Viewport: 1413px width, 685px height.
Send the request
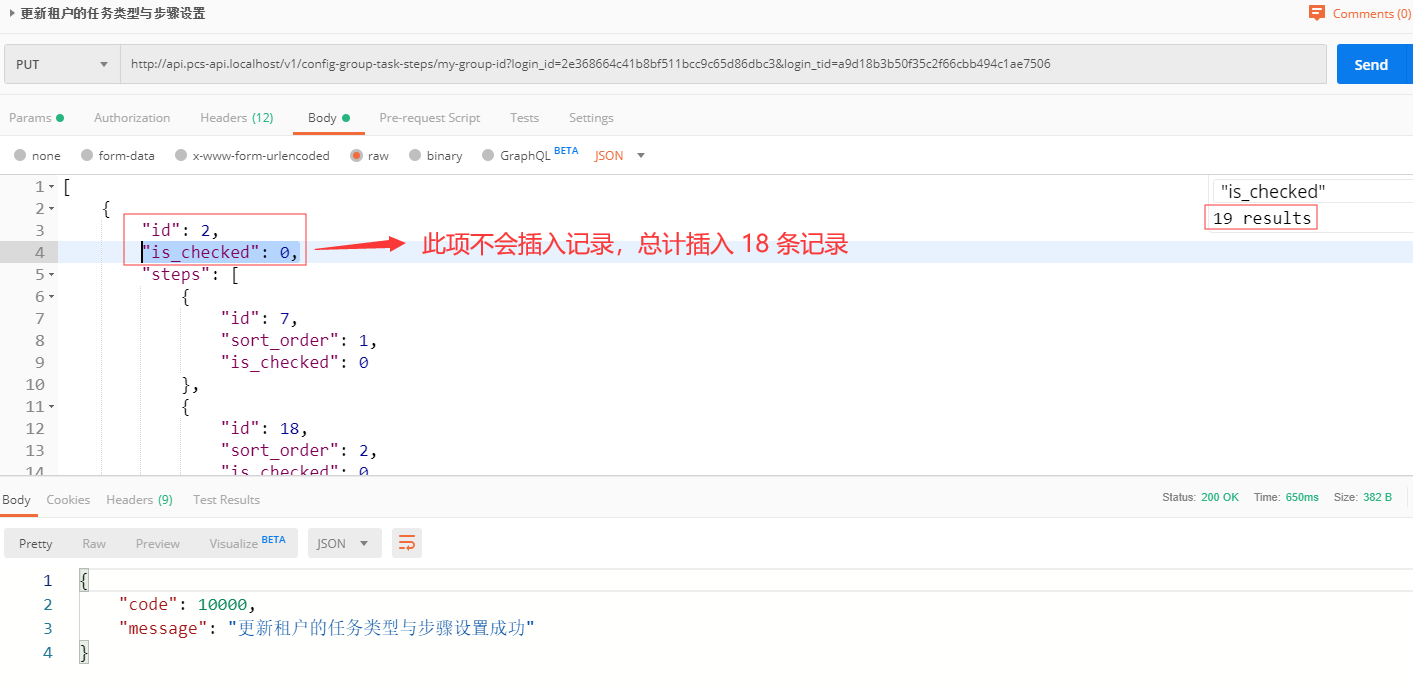tap(1371, 64)
